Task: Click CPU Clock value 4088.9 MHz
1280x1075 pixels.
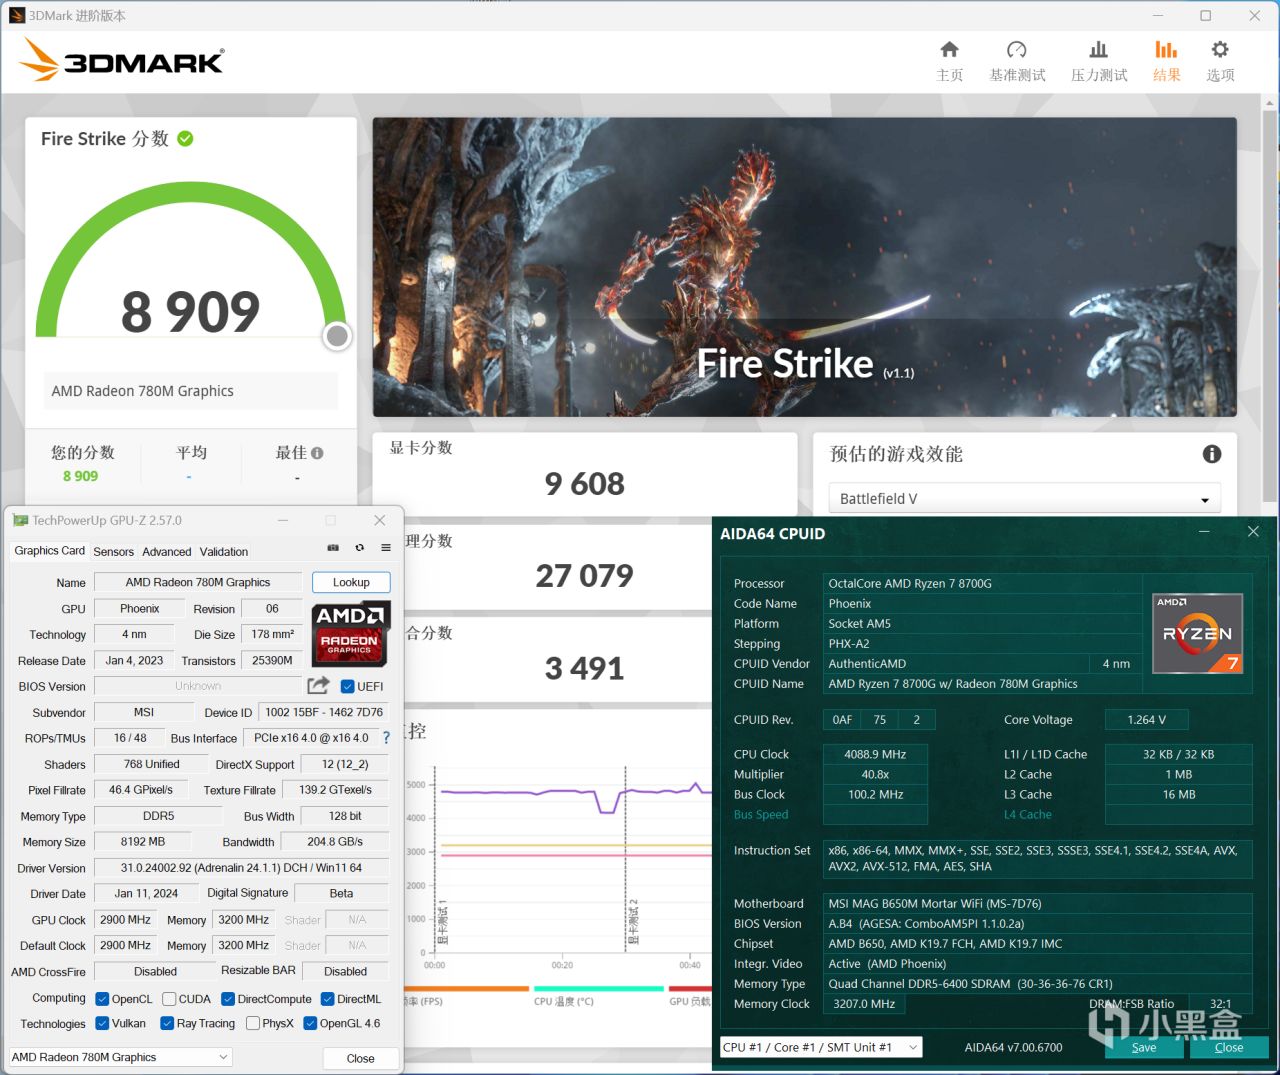Action: [875, 755]
